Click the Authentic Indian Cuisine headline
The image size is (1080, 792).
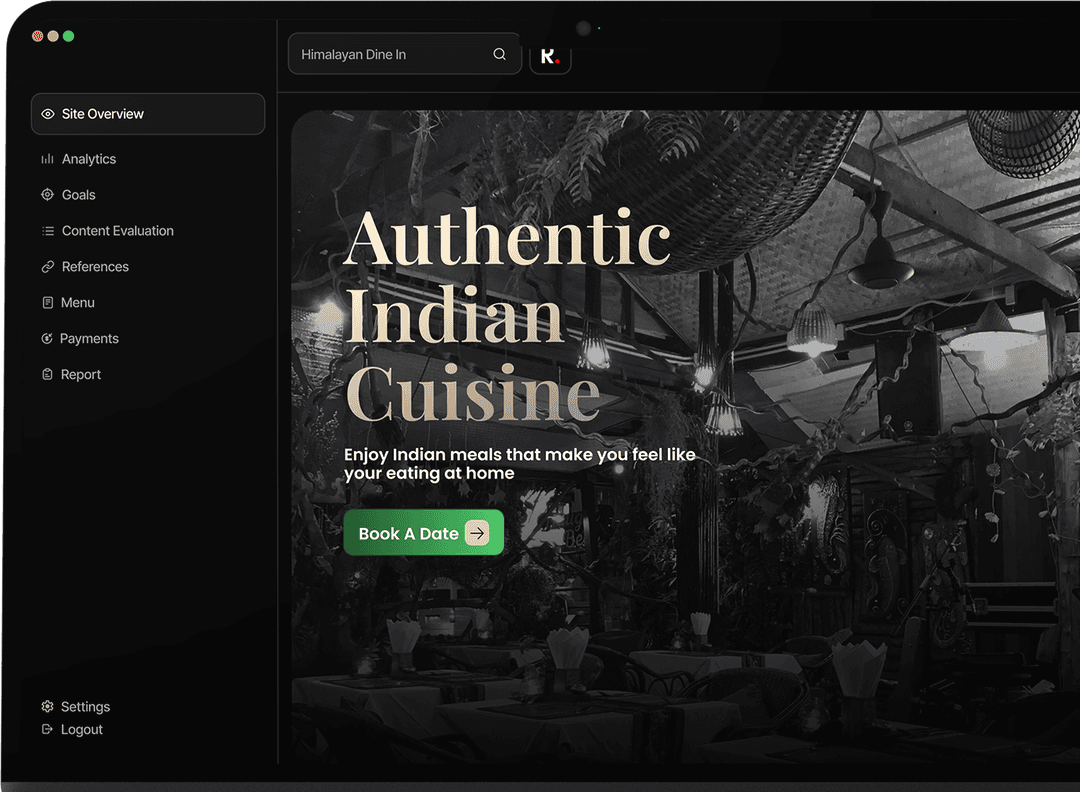[506, 315]
